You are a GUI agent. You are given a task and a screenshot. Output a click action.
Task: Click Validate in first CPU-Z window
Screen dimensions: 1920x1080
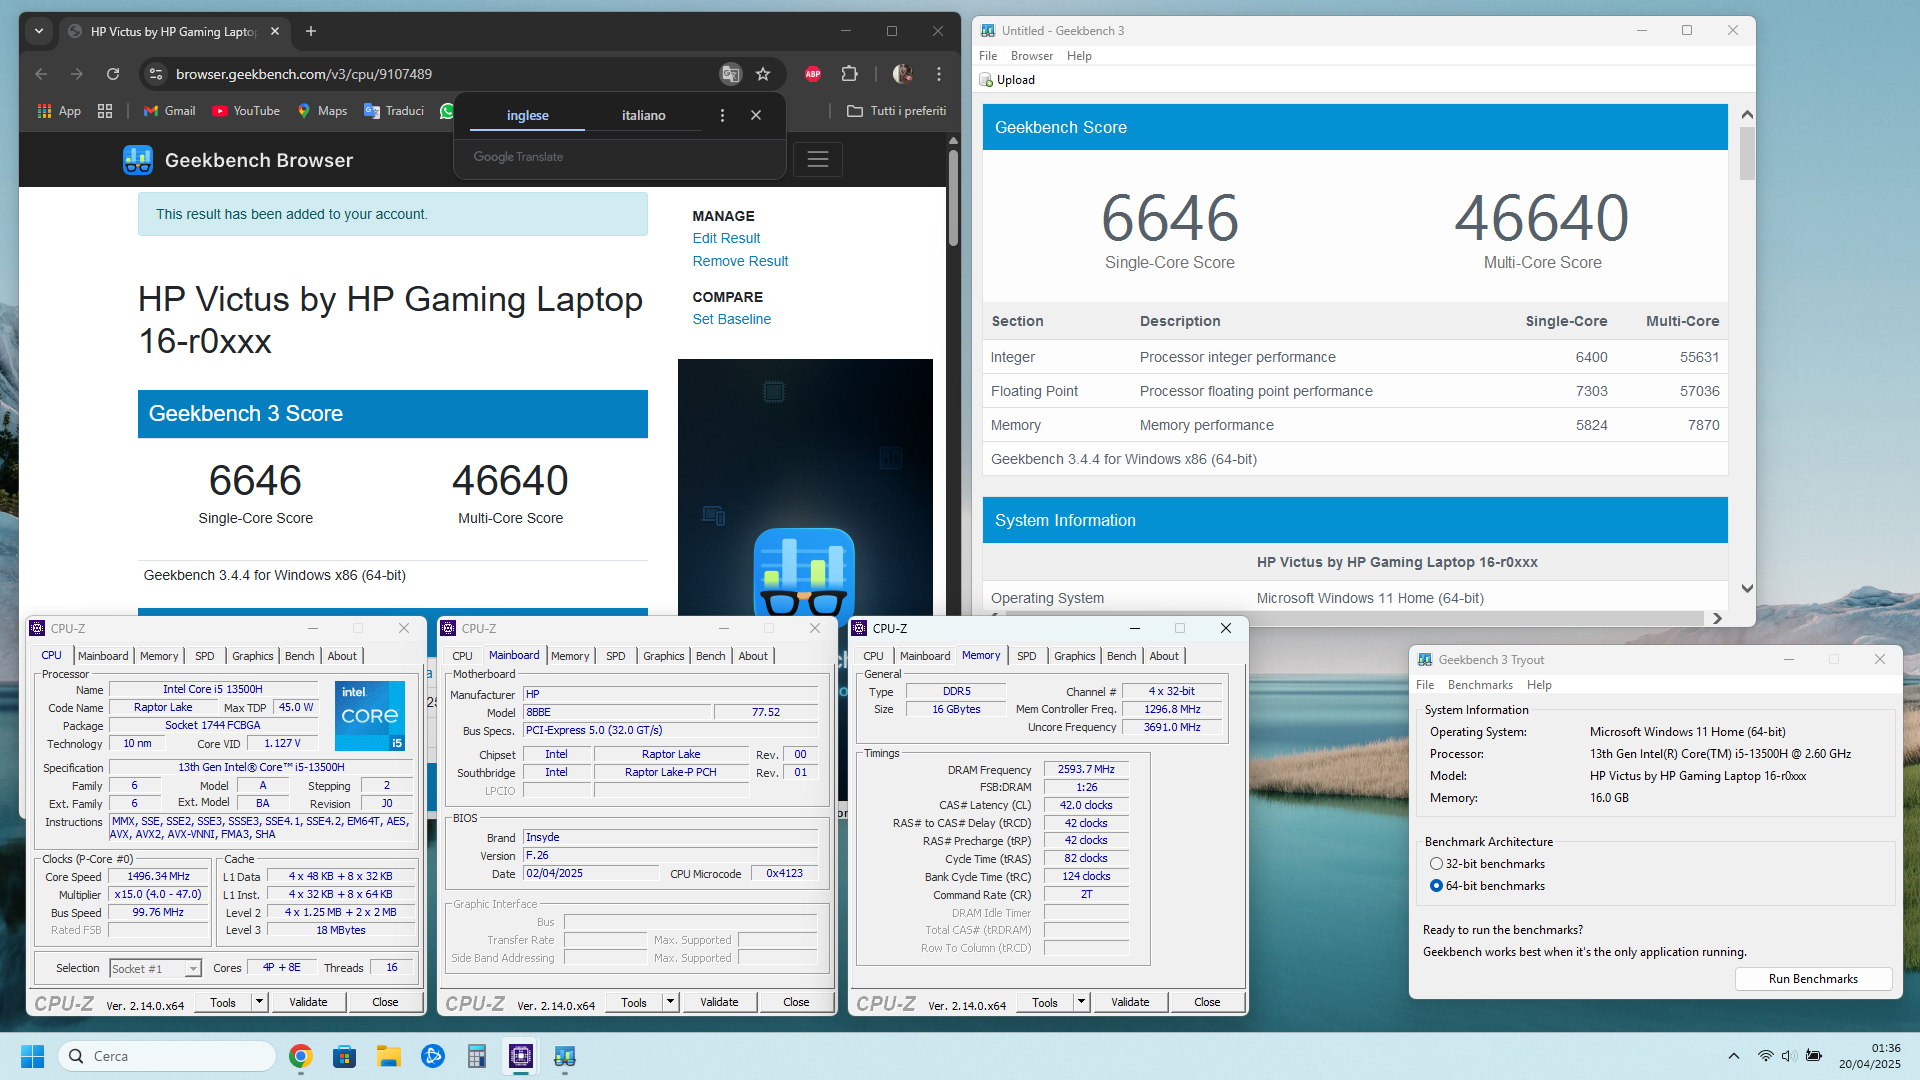308,1002
